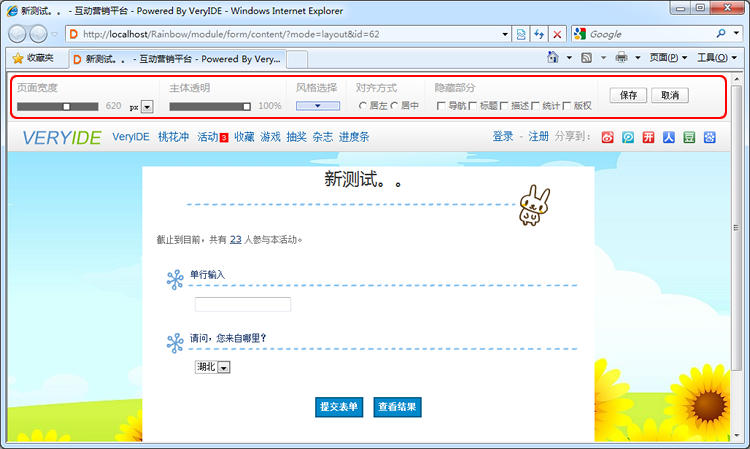Image resolution: width=750 pixels, height=449 pixels.
Task: Share to Baidu paw icon
Action: coord(709,138)
